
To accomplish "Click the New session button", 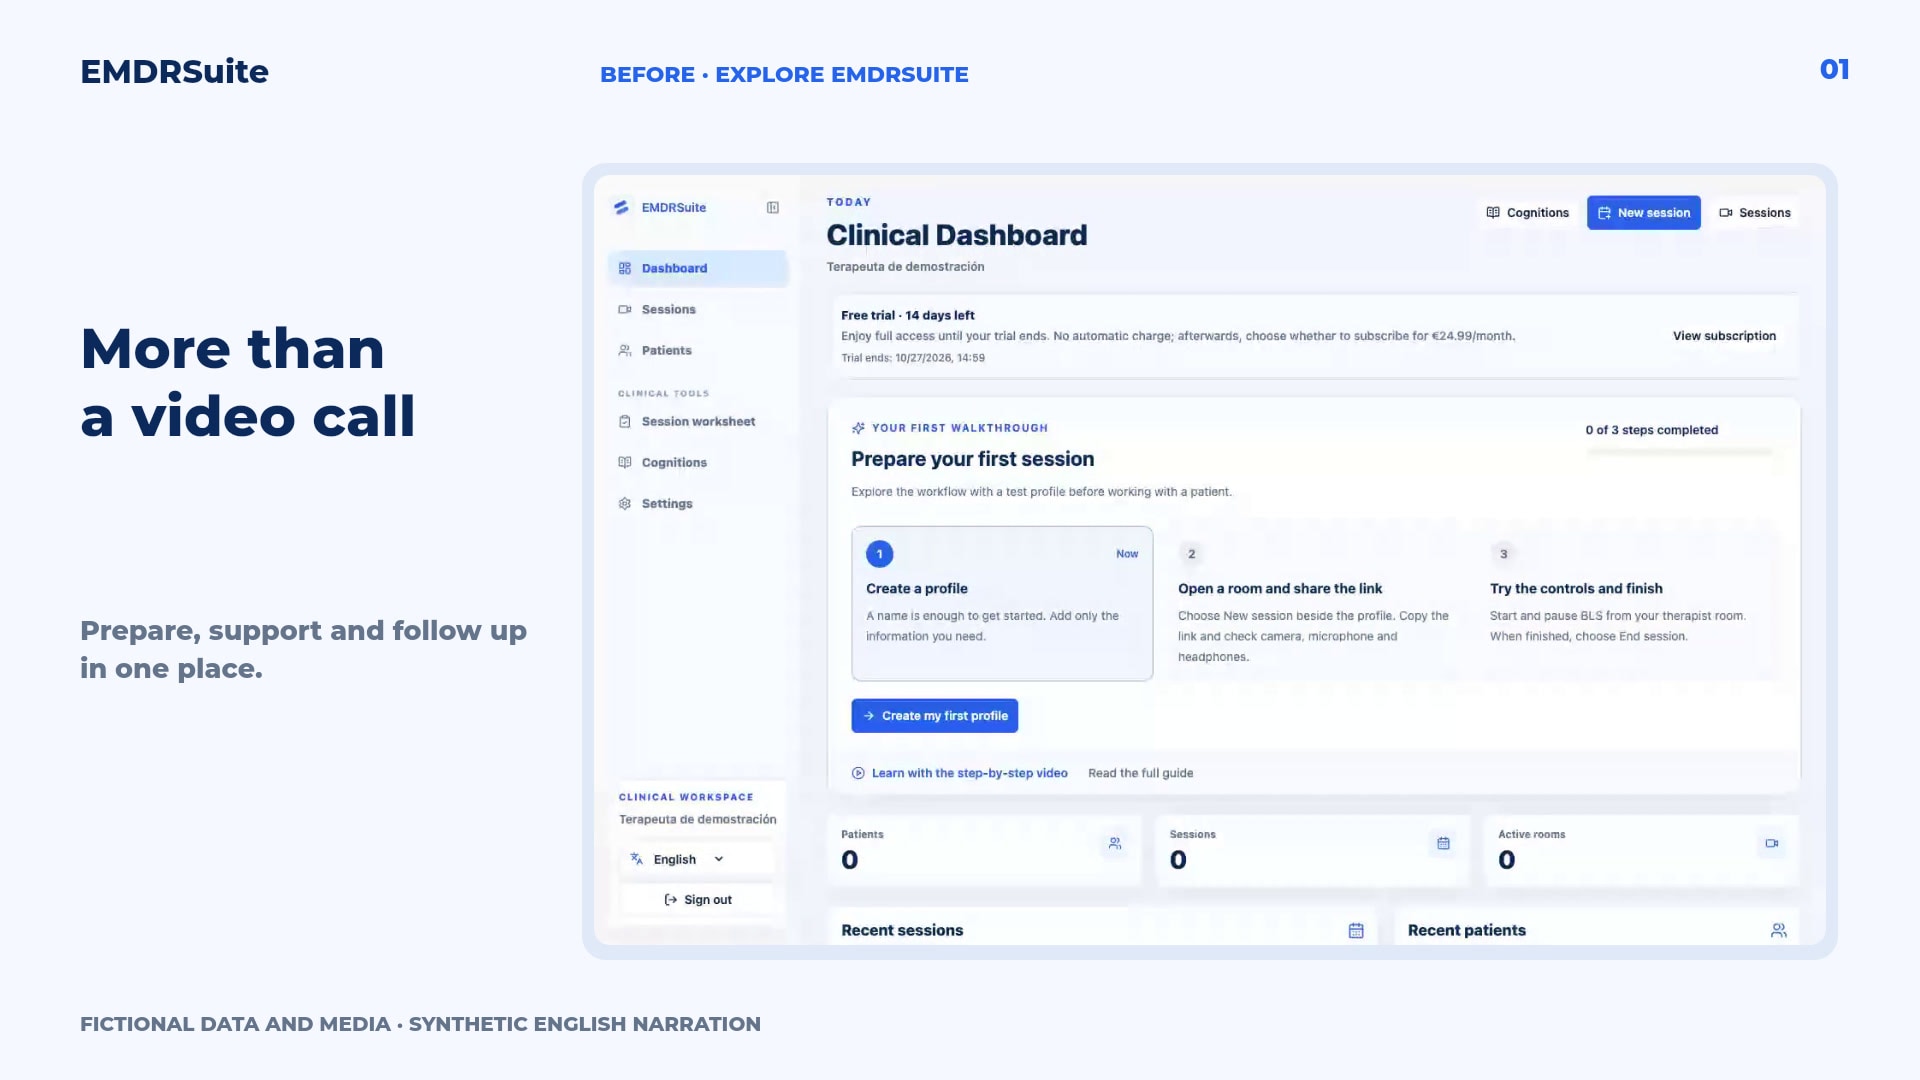I will point(1644,213).
